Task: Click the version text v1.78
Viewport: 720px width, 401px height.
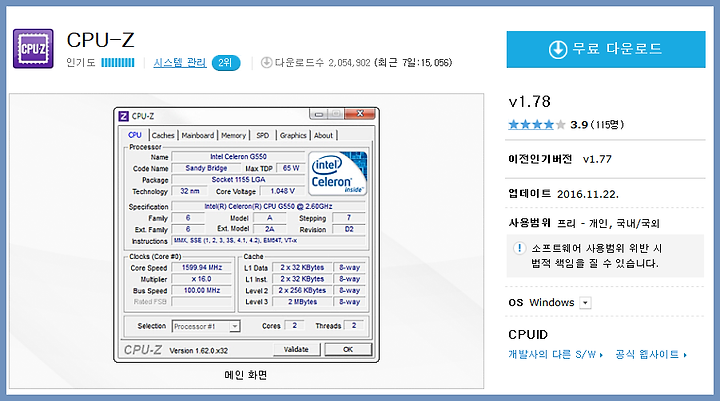Action: click(529, 102)
